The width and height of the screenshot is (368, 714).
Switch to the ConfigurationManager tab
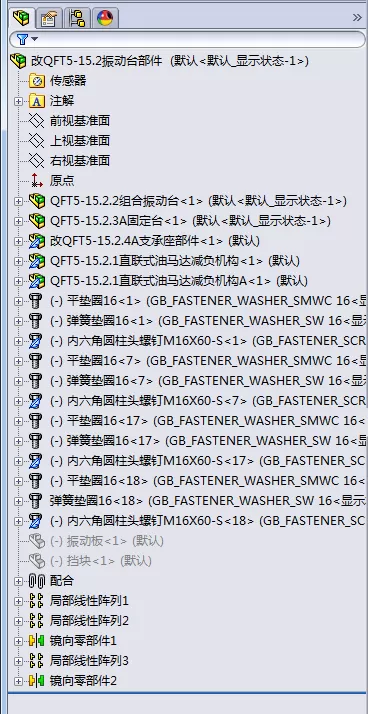pos(77,18)
